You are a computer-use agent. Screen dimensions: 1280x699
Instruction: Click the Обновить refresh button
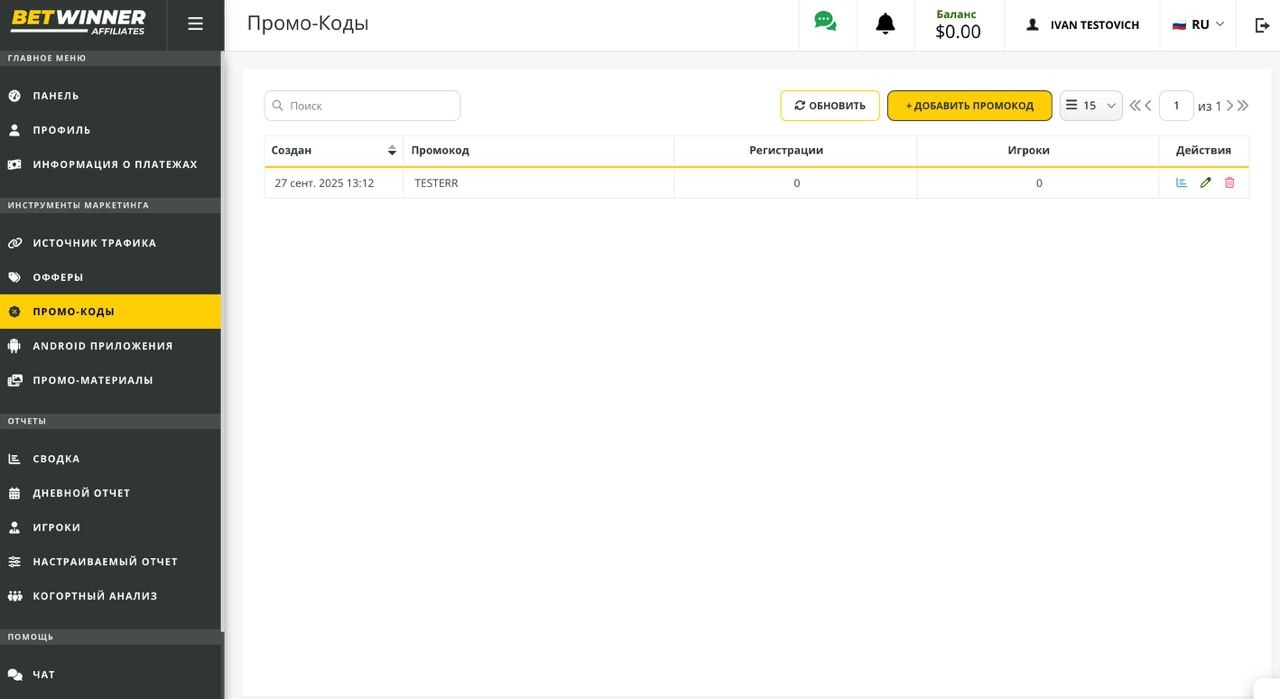tap(830, 104)
